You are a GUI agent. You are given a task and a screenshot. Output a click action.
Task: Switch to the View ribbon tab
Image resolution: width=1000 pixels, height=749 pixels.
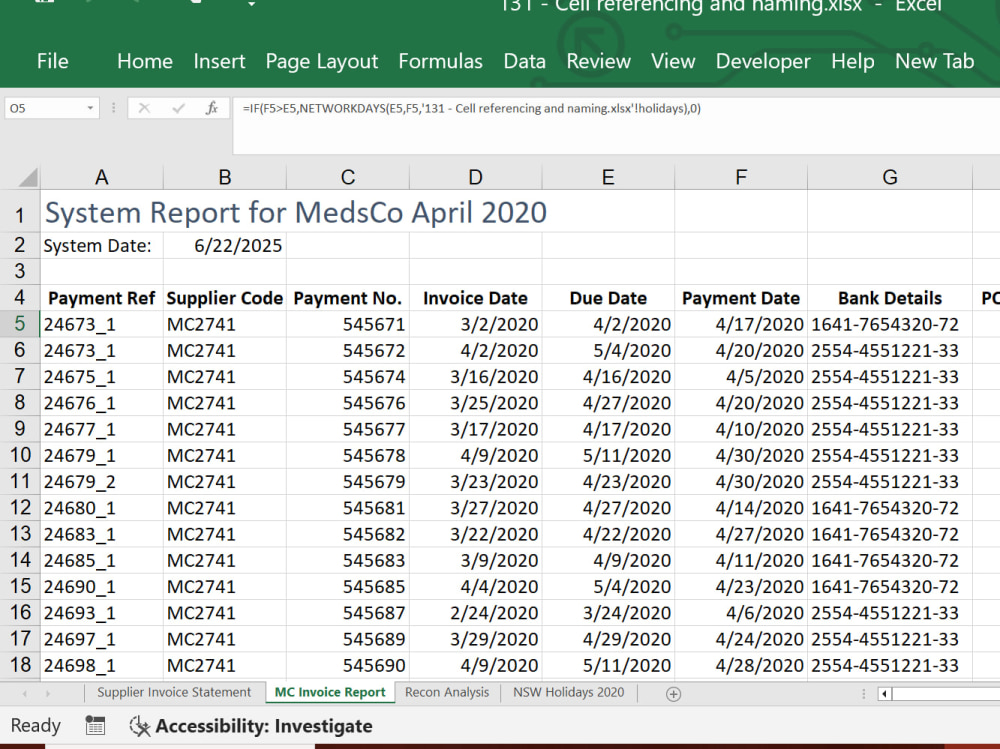coord(673,61)
